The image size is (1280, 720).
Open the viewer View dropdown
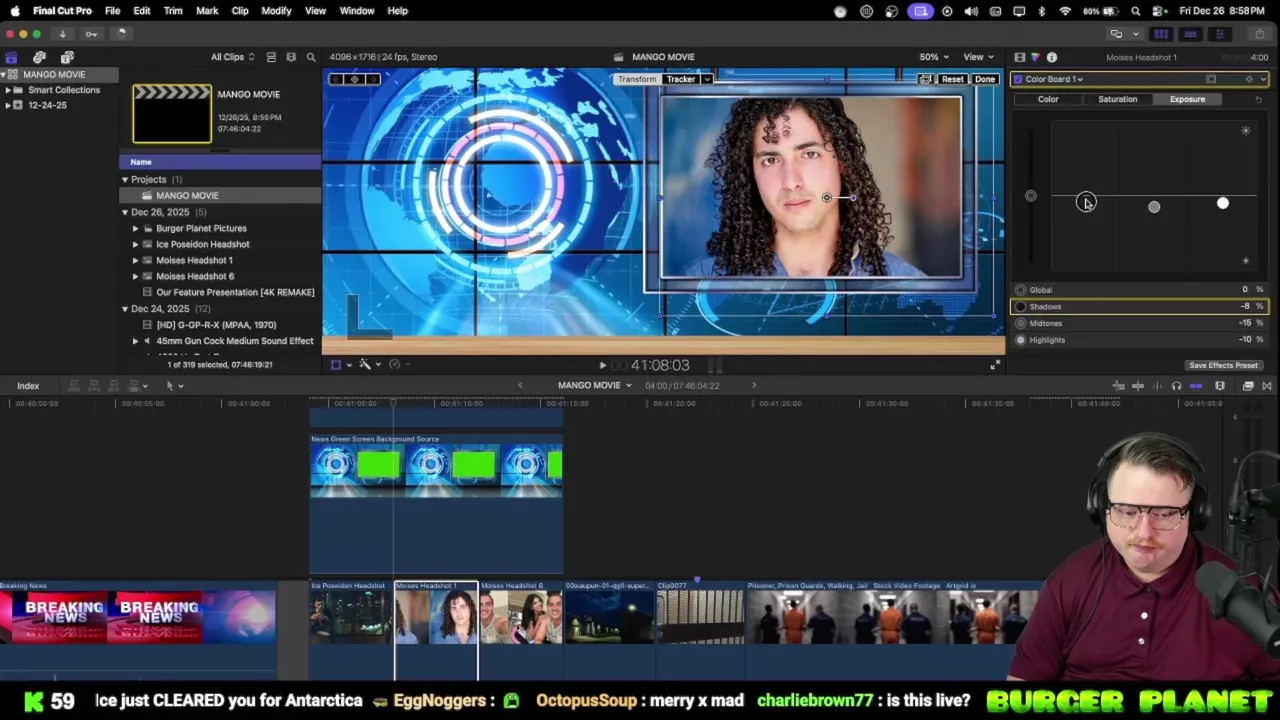point(977,57)
